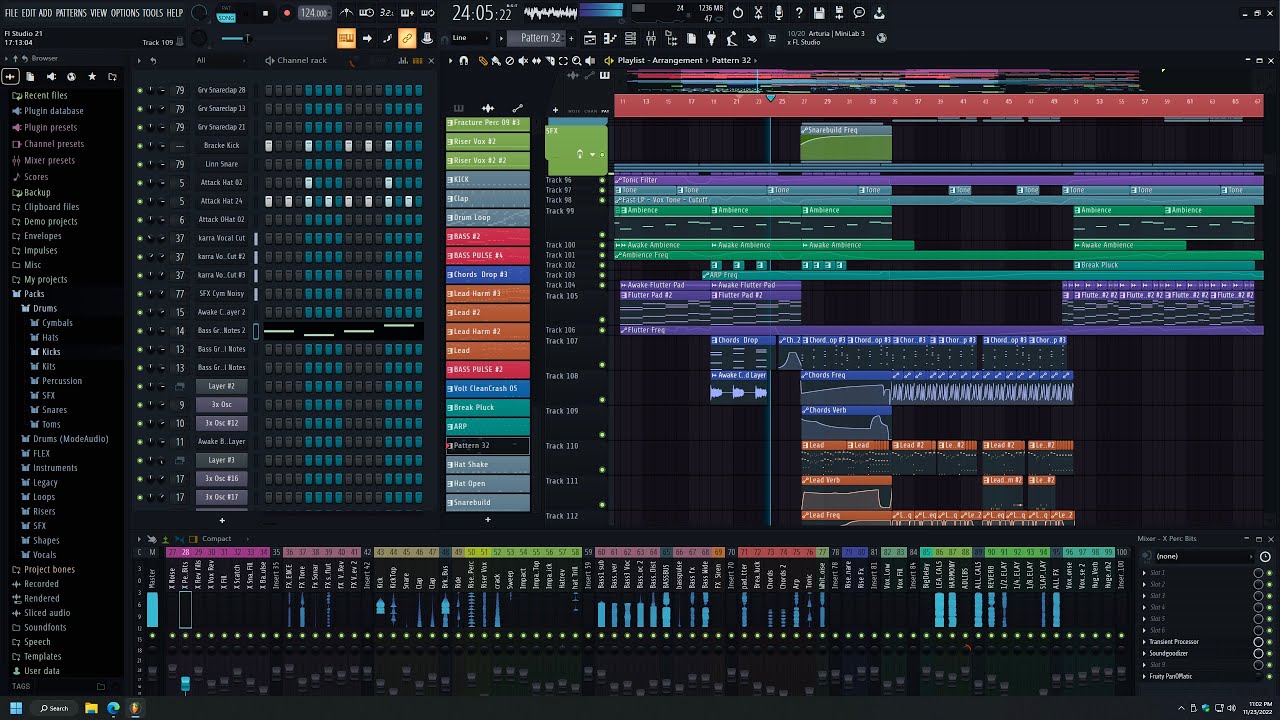Toggle the highlighted typing keyboard icon
Image resolution: width=1280 pixels, height=720 pixels.
tap(346, 38)
